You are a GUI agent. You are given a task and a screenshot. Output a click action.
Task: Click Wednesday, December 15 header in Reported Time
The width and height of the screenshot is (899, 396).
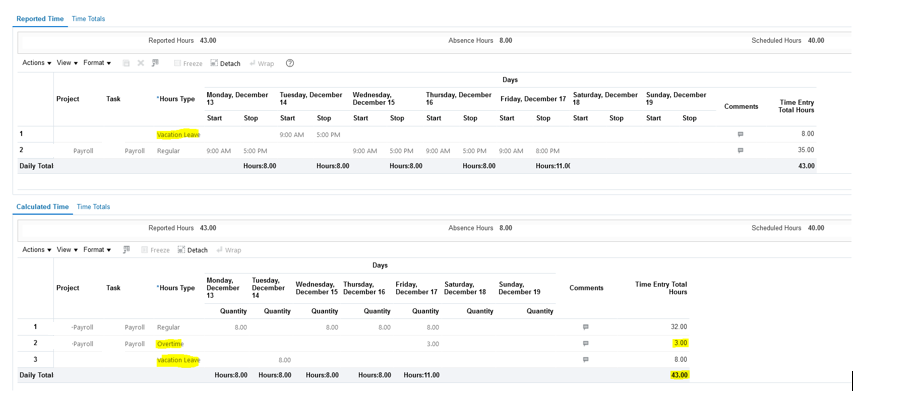coord(374,99)
